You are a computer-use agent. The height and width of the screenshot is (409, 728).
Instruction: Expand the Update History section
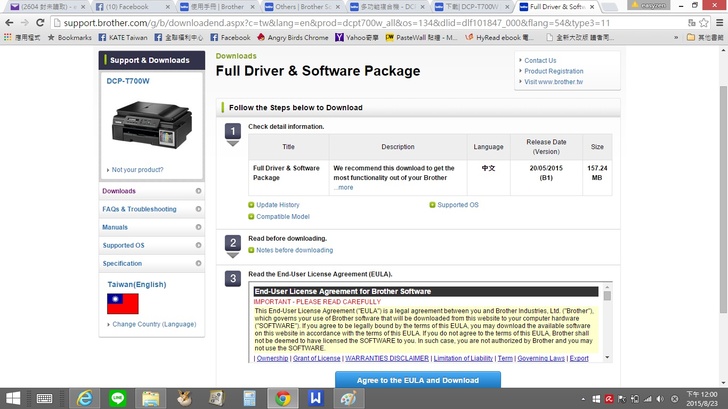click(277, 205)
